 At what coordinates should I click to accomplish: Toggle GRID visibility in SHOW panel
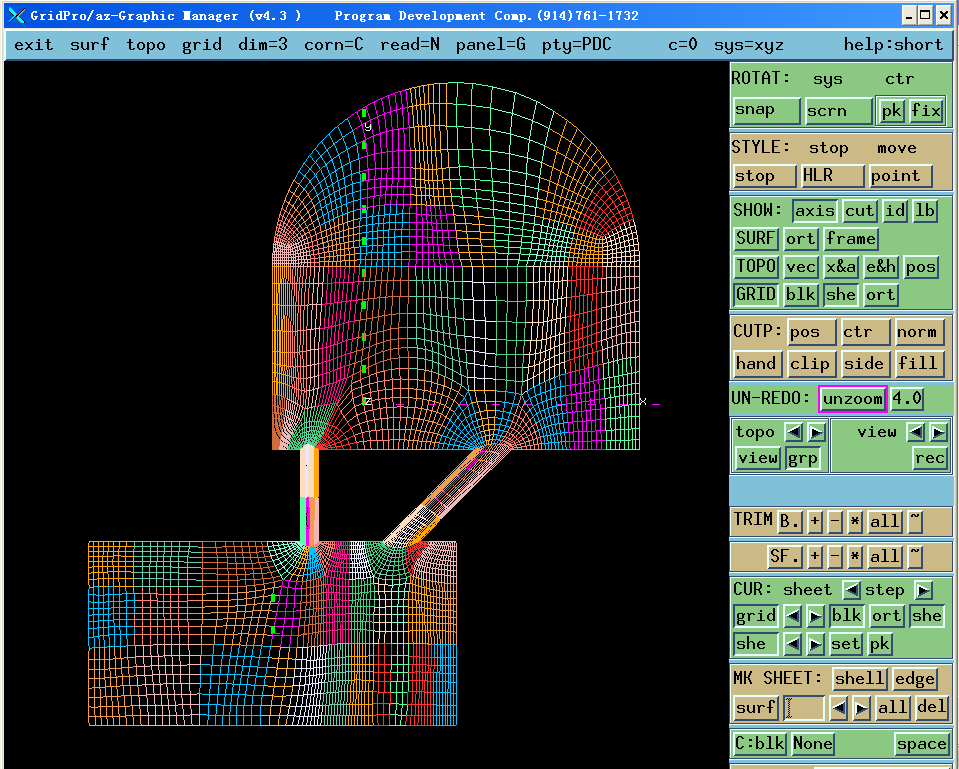click(x=755, y=295)
